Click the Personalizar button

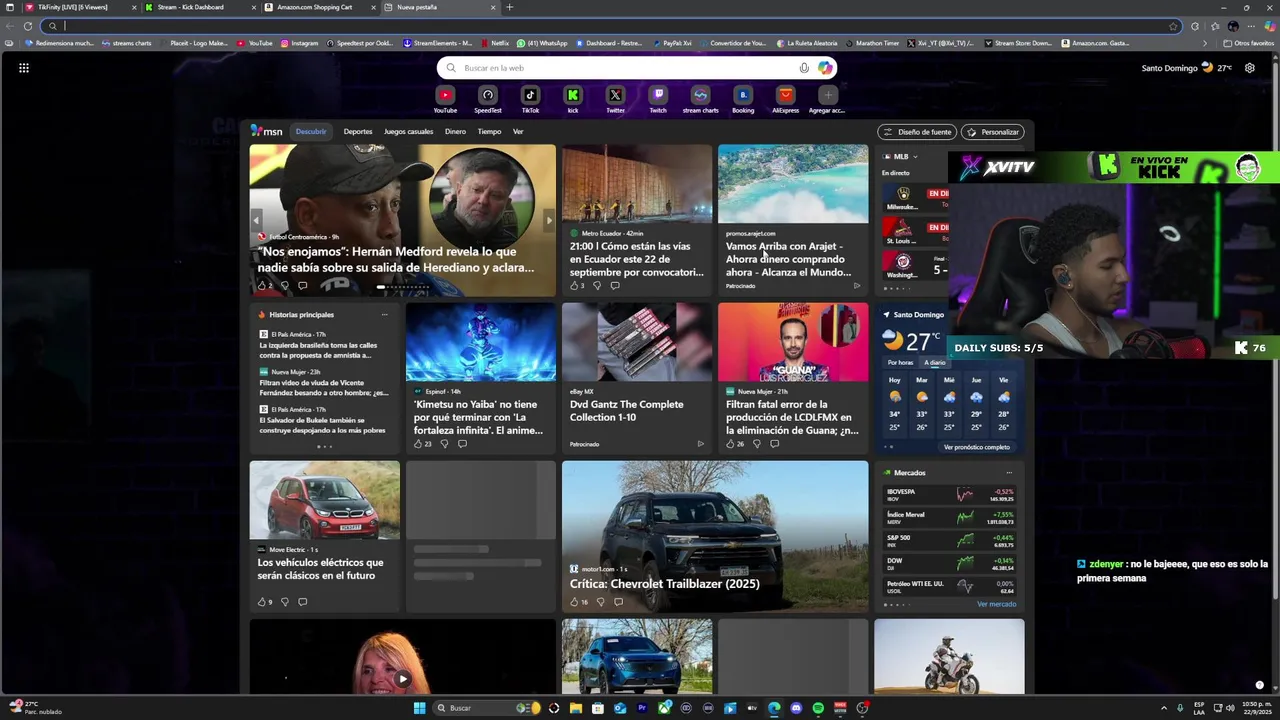coord(993,132)
